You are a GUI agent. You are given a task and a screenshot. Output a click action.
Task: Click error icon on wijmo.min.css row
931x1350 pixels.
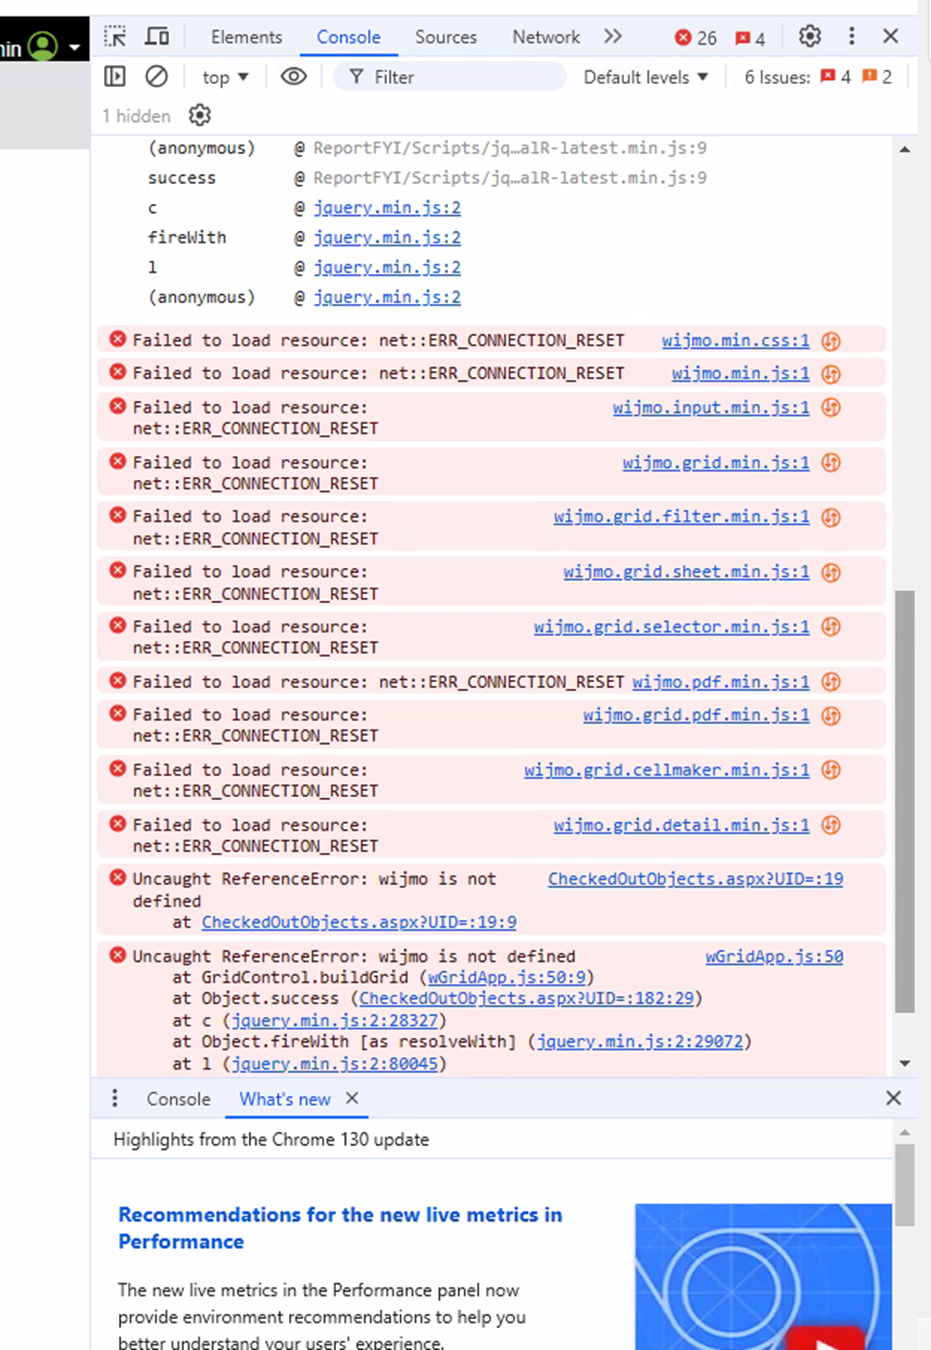pos(118,340)
